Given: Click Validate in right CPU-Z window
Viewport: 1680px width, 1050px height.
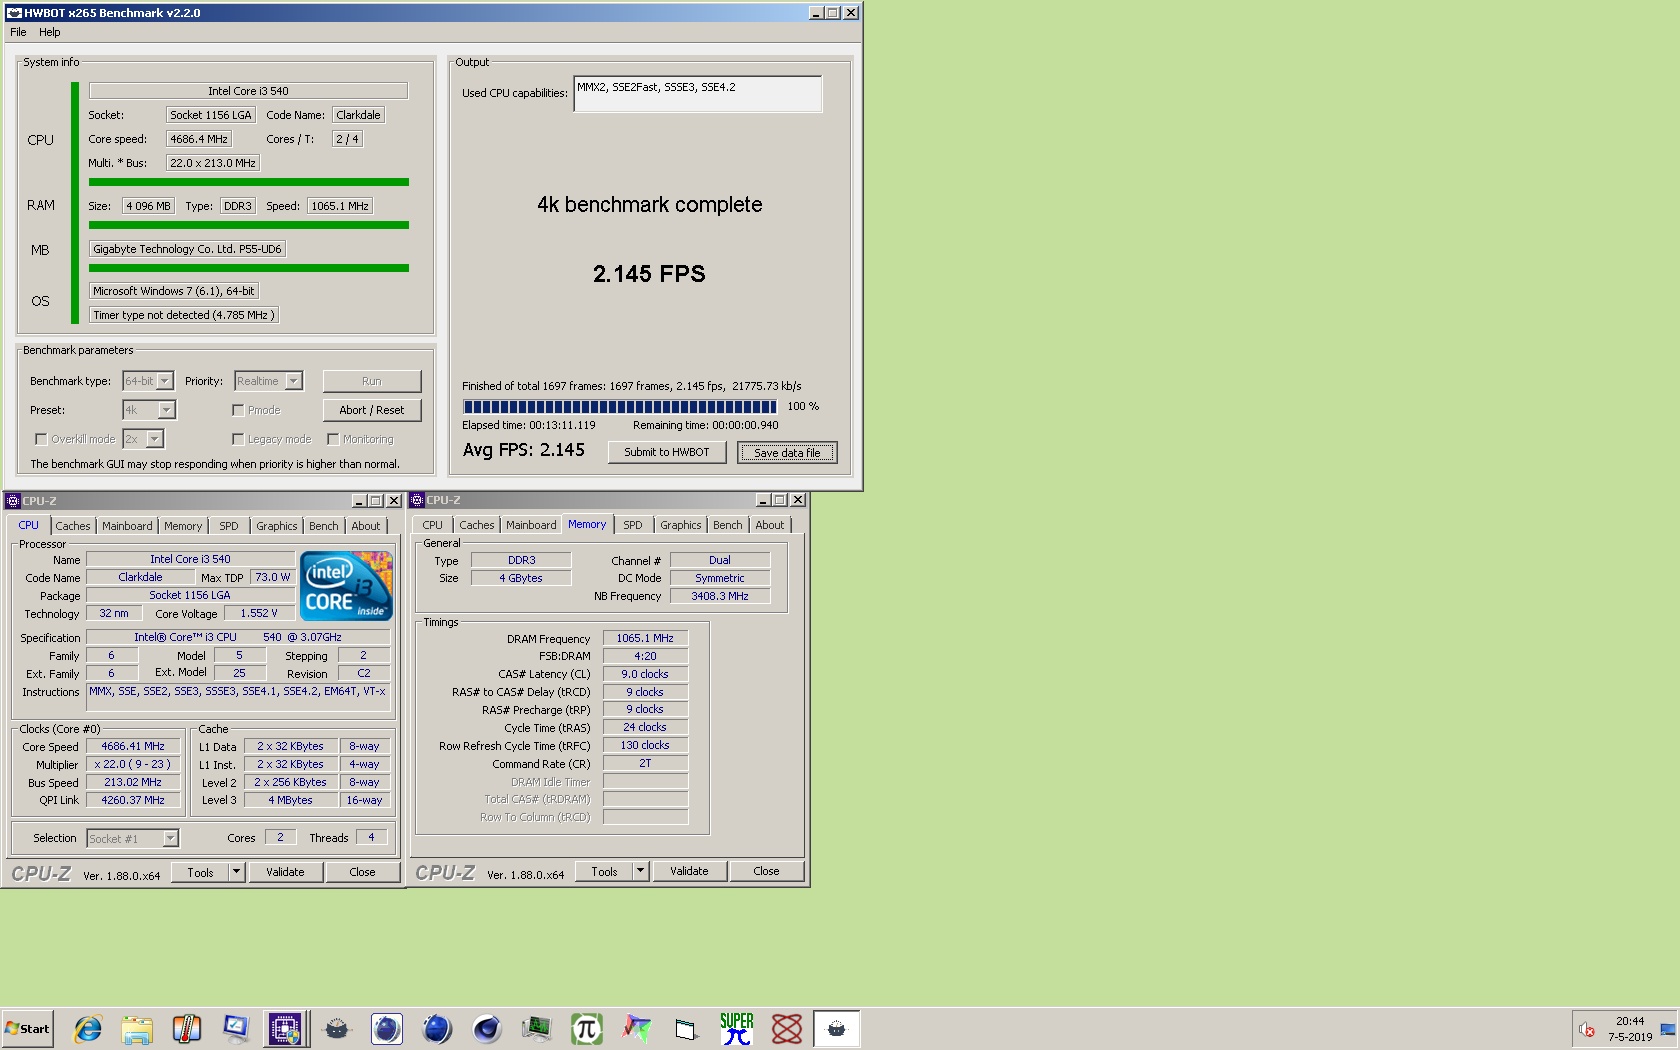Looking at the screenshot, I should [689, 871].
